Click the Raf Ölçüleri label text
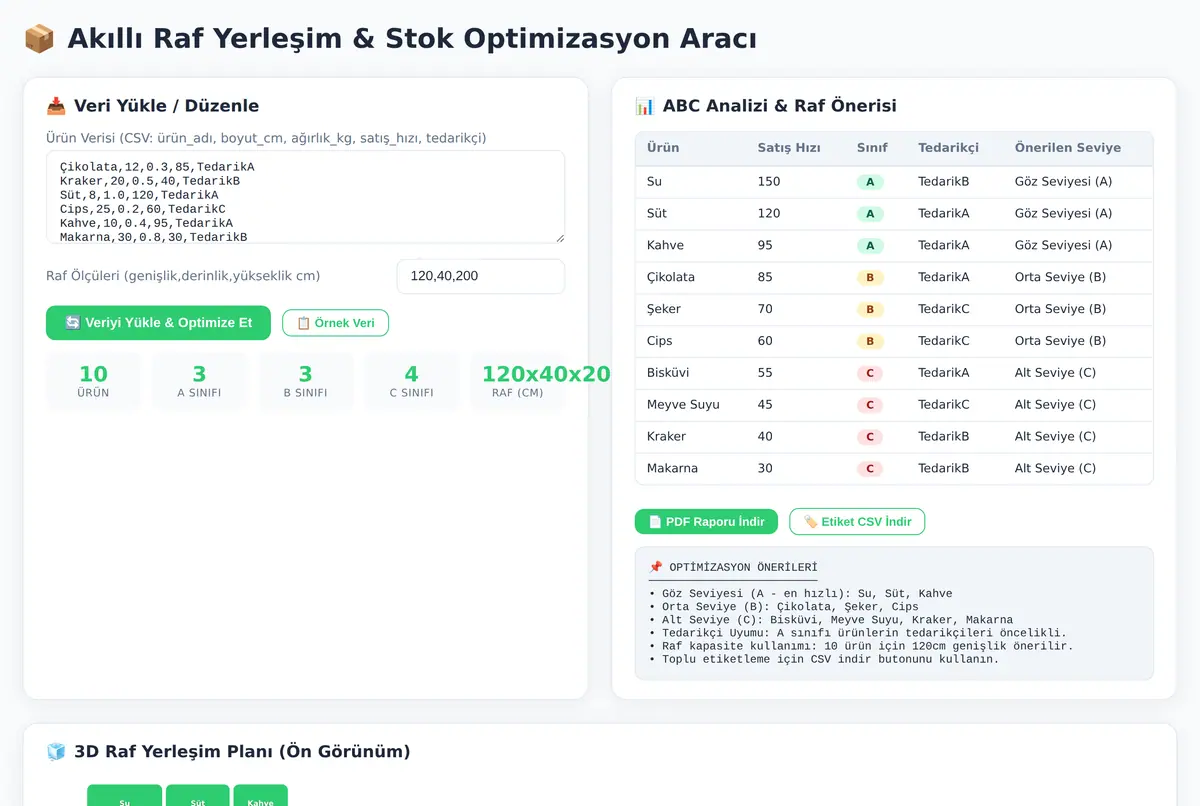1200x806 pixels. tap(183, 276)
